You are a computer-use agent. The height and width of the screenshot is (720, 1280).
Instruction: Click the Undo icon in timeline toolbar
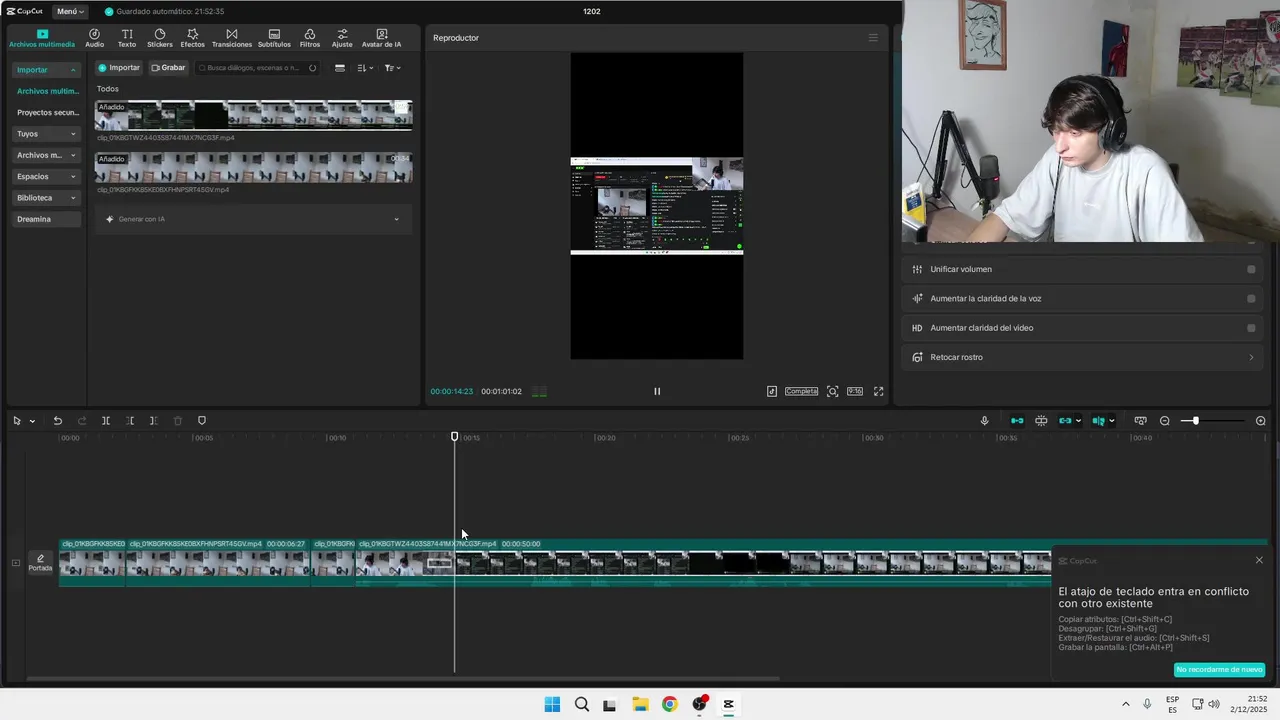(x=57, y=421)
